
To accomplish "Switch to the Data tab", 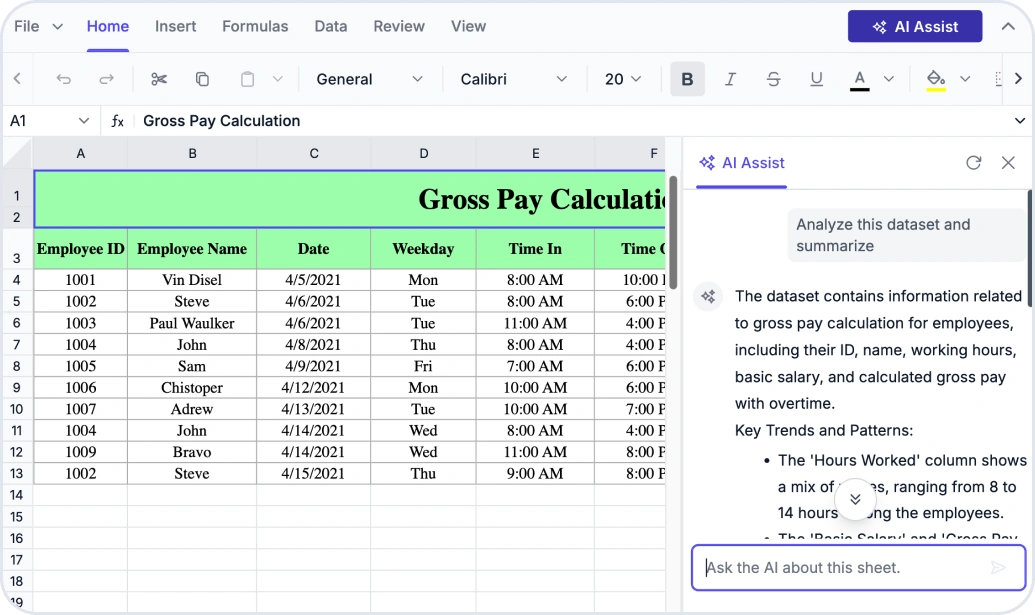I will (331, 26).
